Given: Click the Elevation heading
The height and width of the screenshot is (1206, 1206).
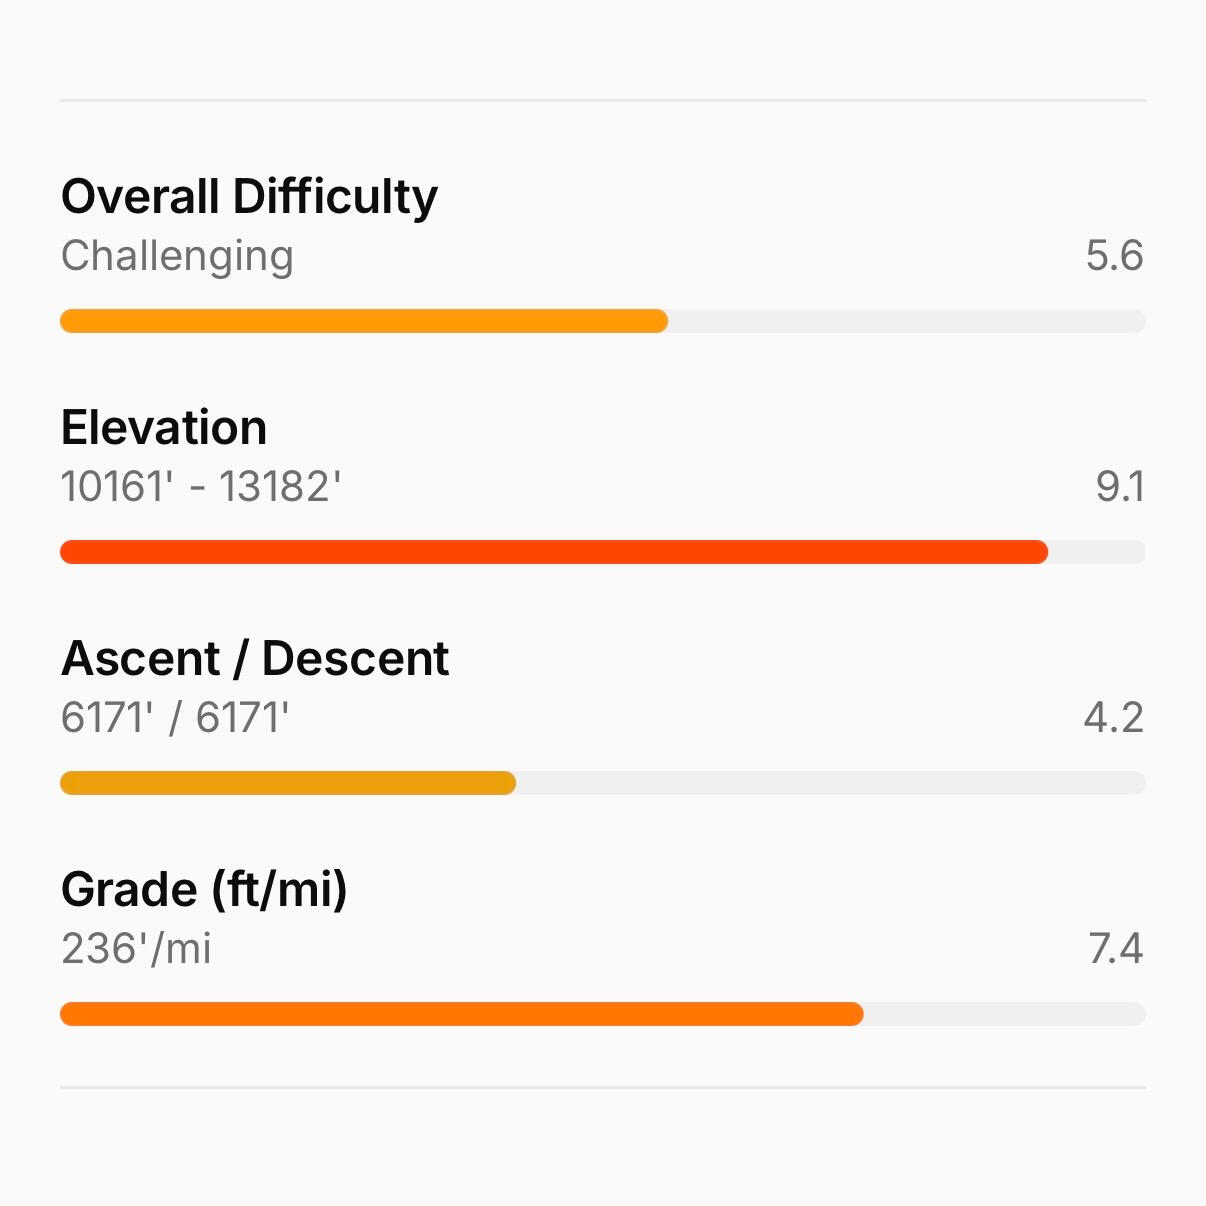Looking at the screenshot, I should coord(164,428).
